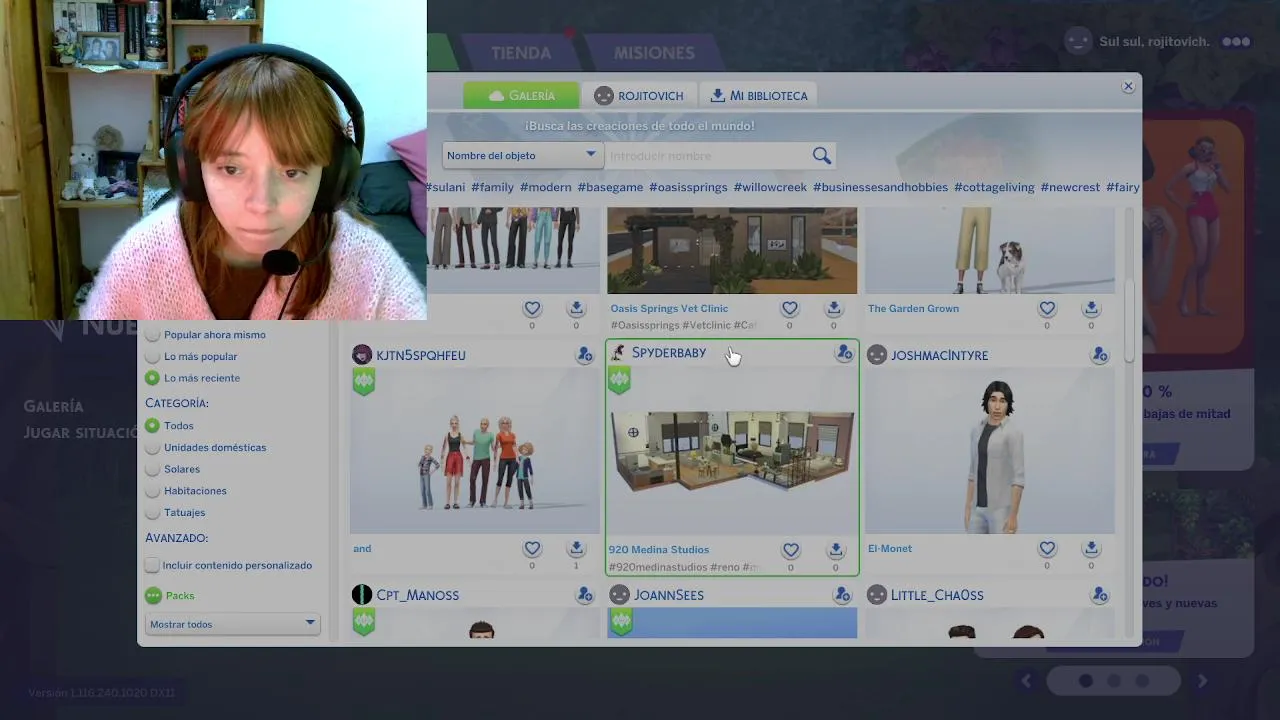This screenshot has width=1280, height=720.
Task: Open 'Galería' in the main menu behind
Action: [x=54, y=406]
